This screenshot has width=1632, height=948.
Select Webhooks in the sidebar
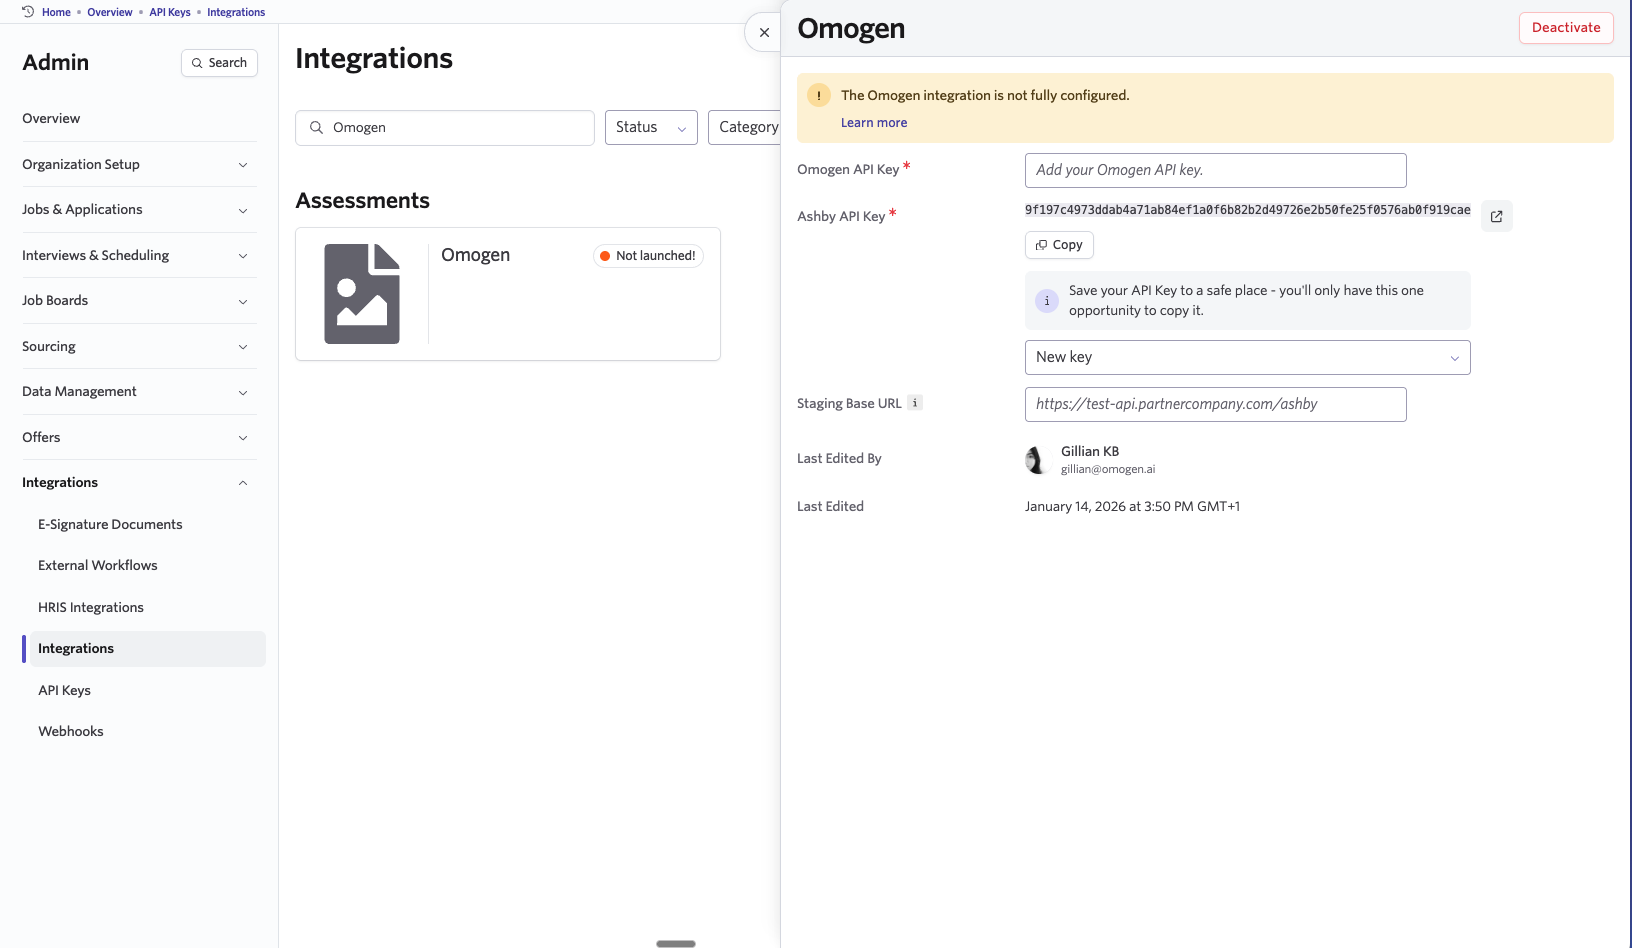click(x=70, y=731)
